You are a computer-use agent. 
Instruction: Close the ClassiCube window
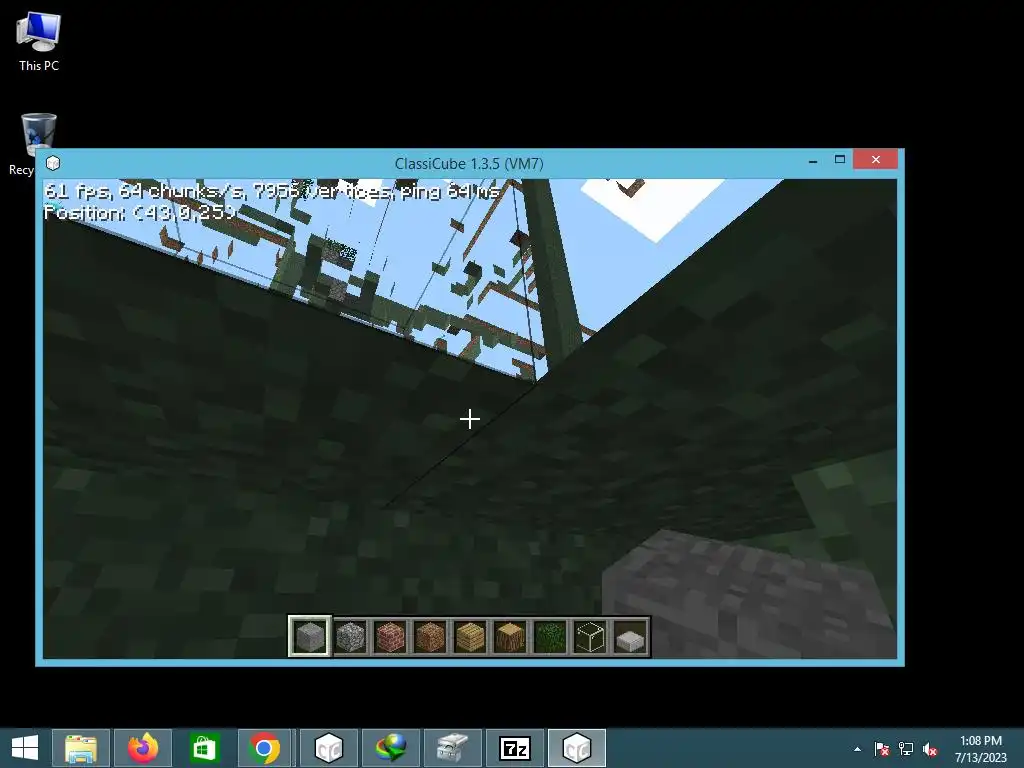876,160
